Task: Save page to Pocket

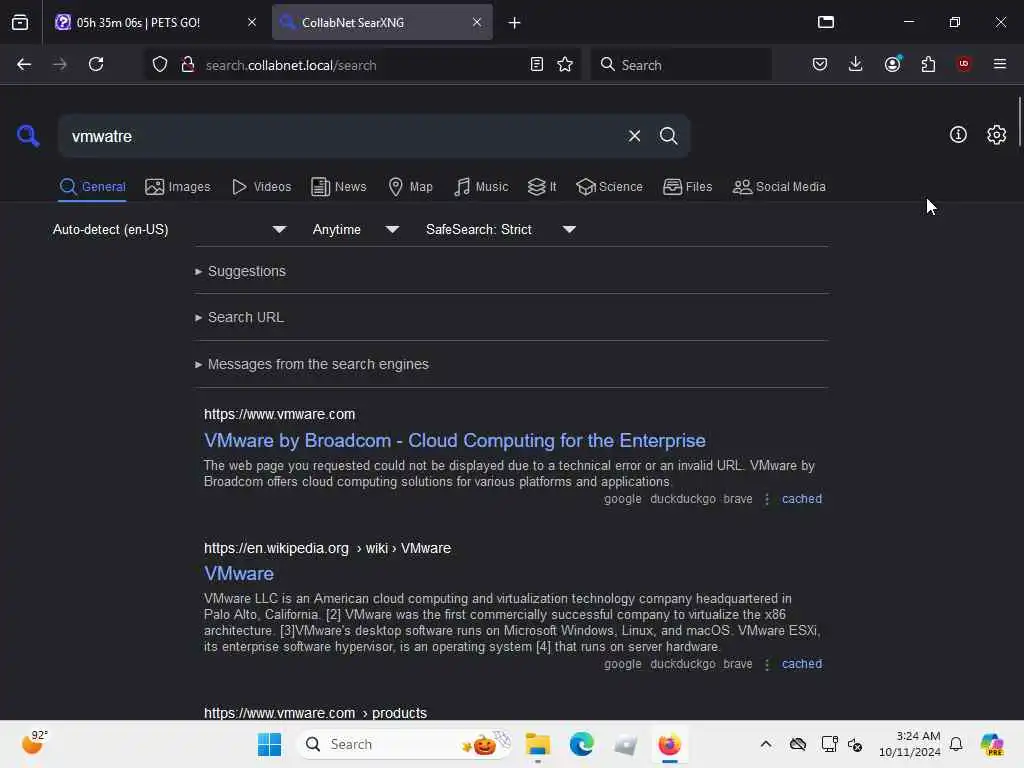Action: (820, 65)
